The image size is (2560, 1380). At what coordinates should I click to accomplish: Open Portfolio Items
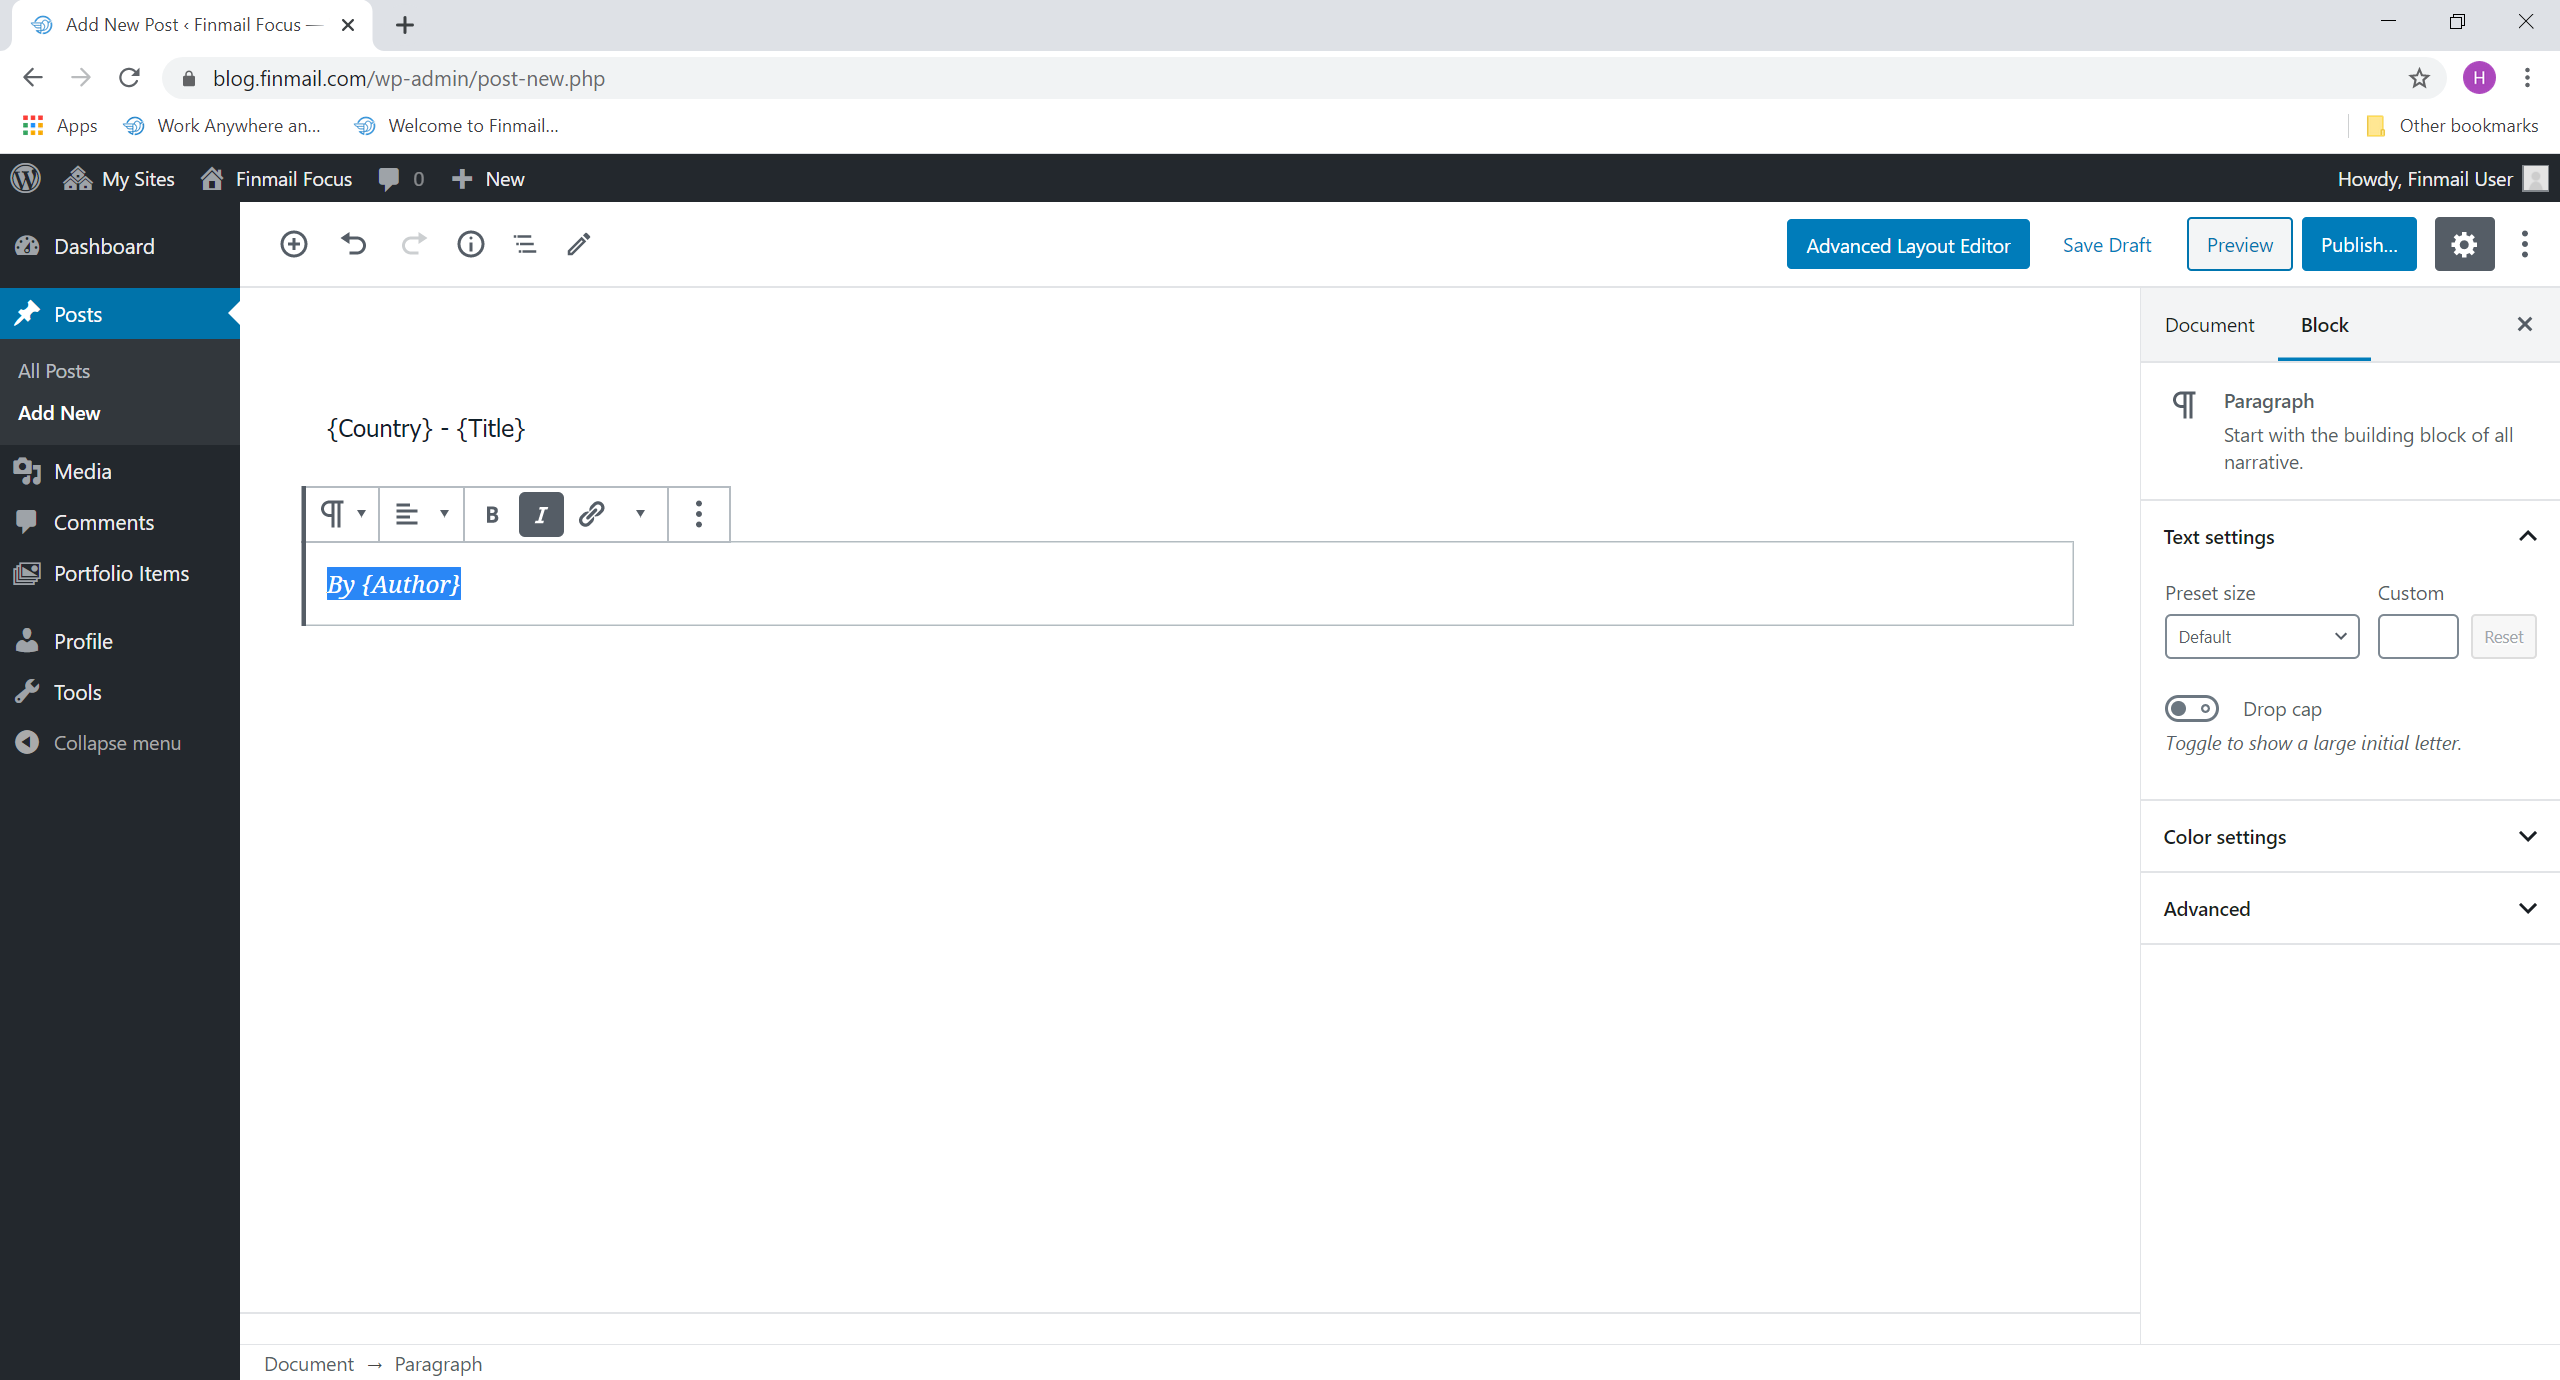[x=120, y=573]
